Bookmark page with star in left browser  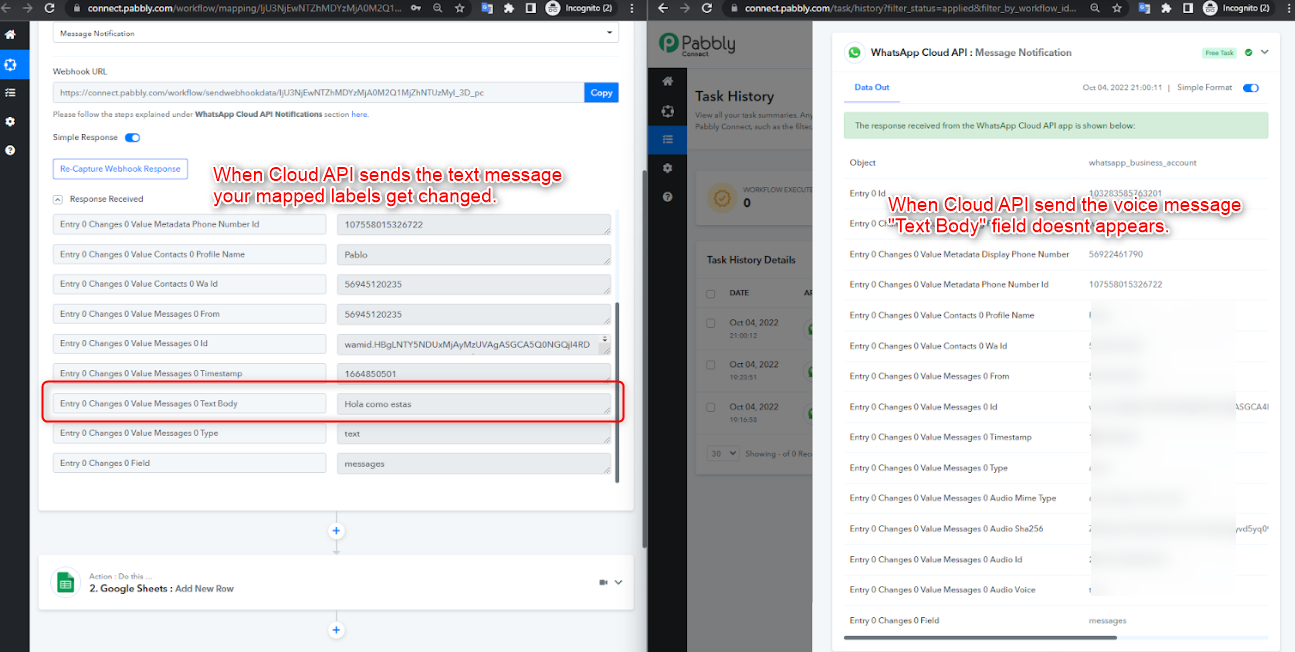tap(458, 8)
